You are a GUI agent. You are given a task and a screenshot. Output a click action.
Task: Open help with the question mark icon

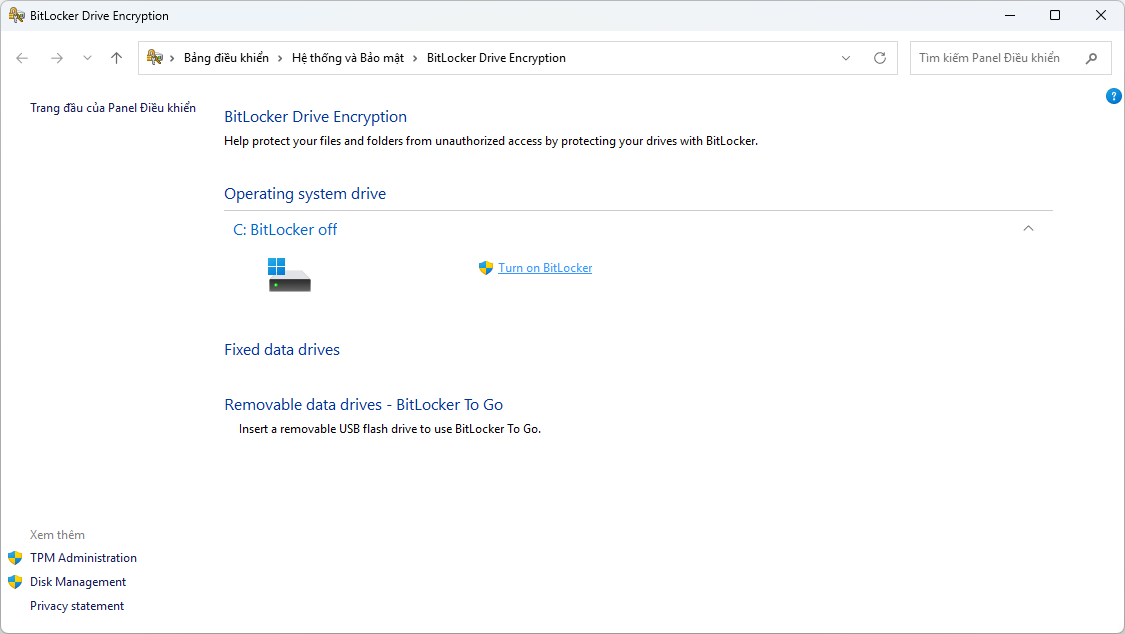pos(1114,96)
